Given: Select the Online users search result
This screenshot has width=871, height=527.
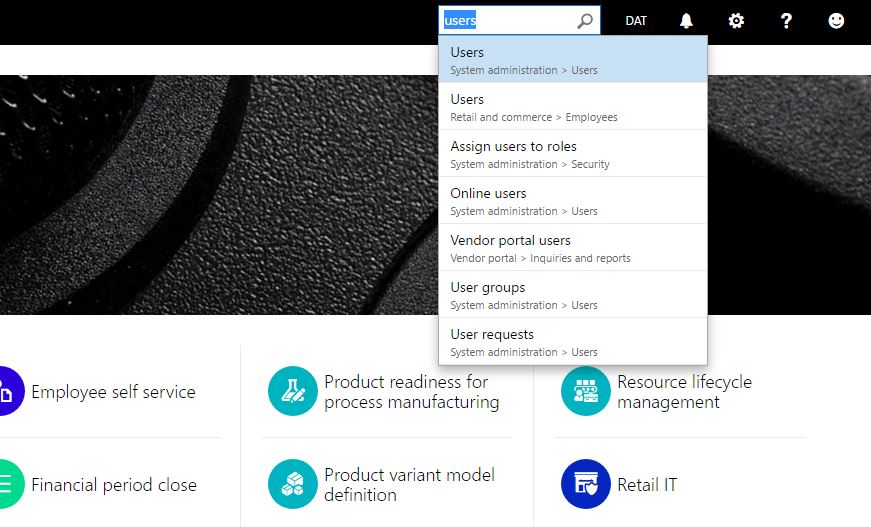Looking at the screenshot, I should coord(572,201).
